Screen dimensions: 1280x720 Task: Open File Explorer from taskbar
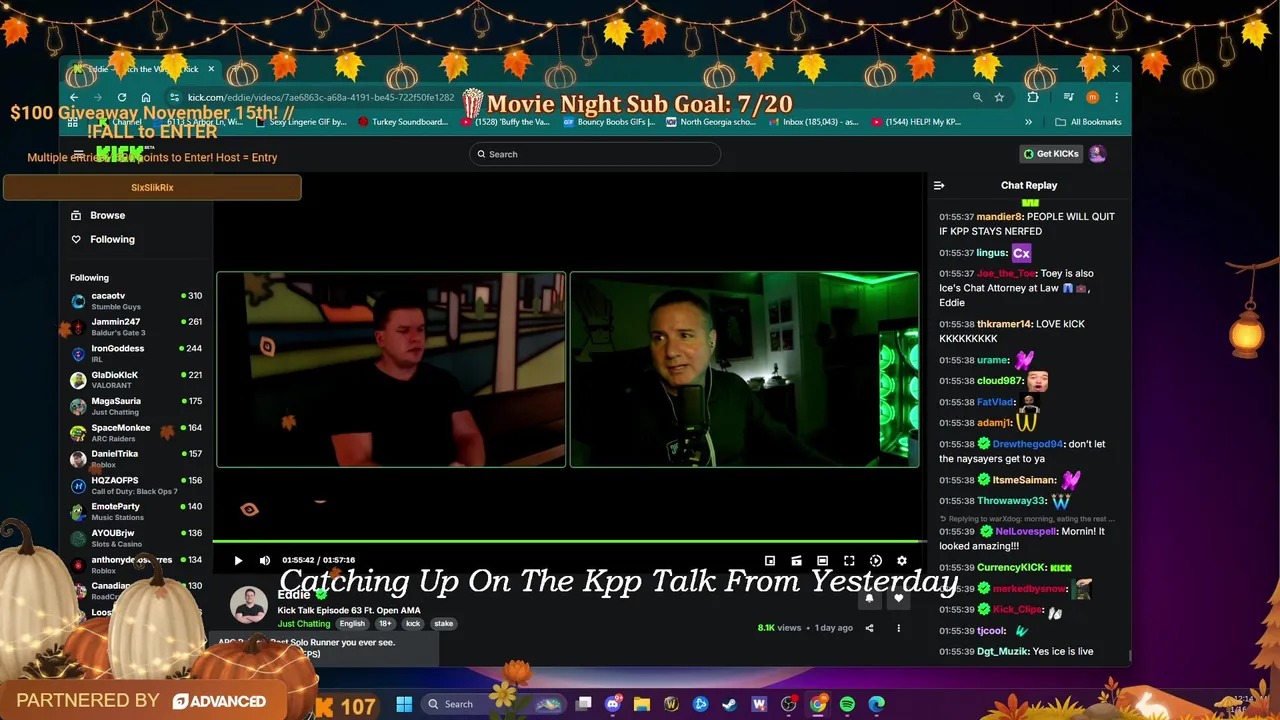642,704
